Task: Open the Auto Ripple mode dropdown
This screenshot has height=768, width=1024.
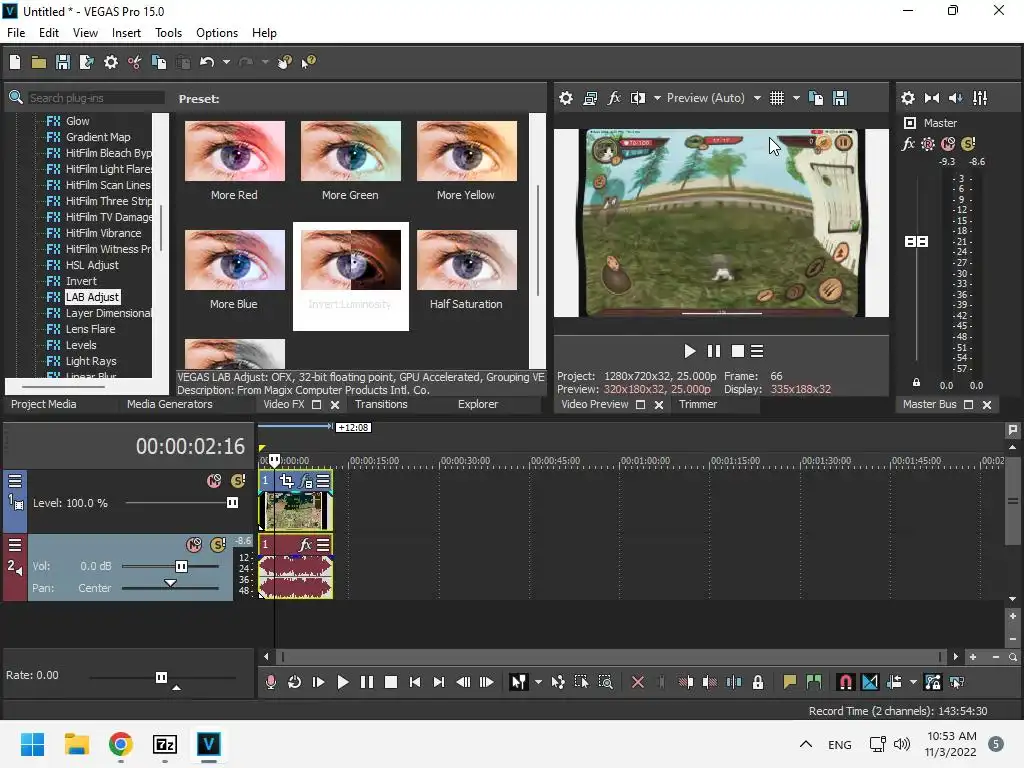Action: tap(913, 682)
